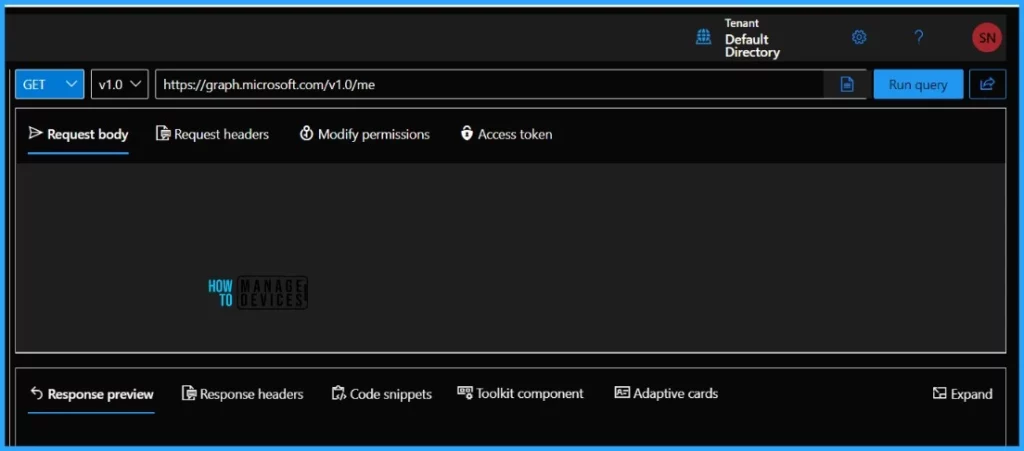Click the Run query button
The image size is (1024, 451).
tap(918, 84)
